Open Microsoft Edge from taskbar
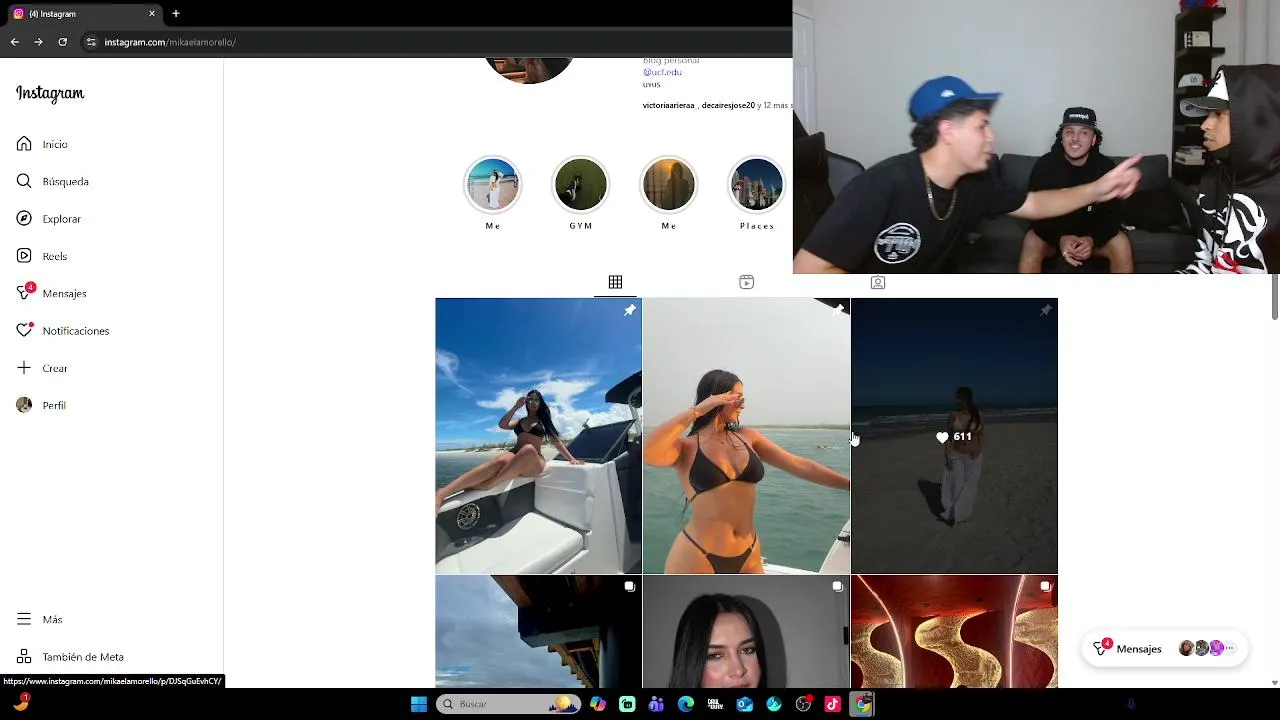This screenshot has height=720, width=1280. pos(685,704)
